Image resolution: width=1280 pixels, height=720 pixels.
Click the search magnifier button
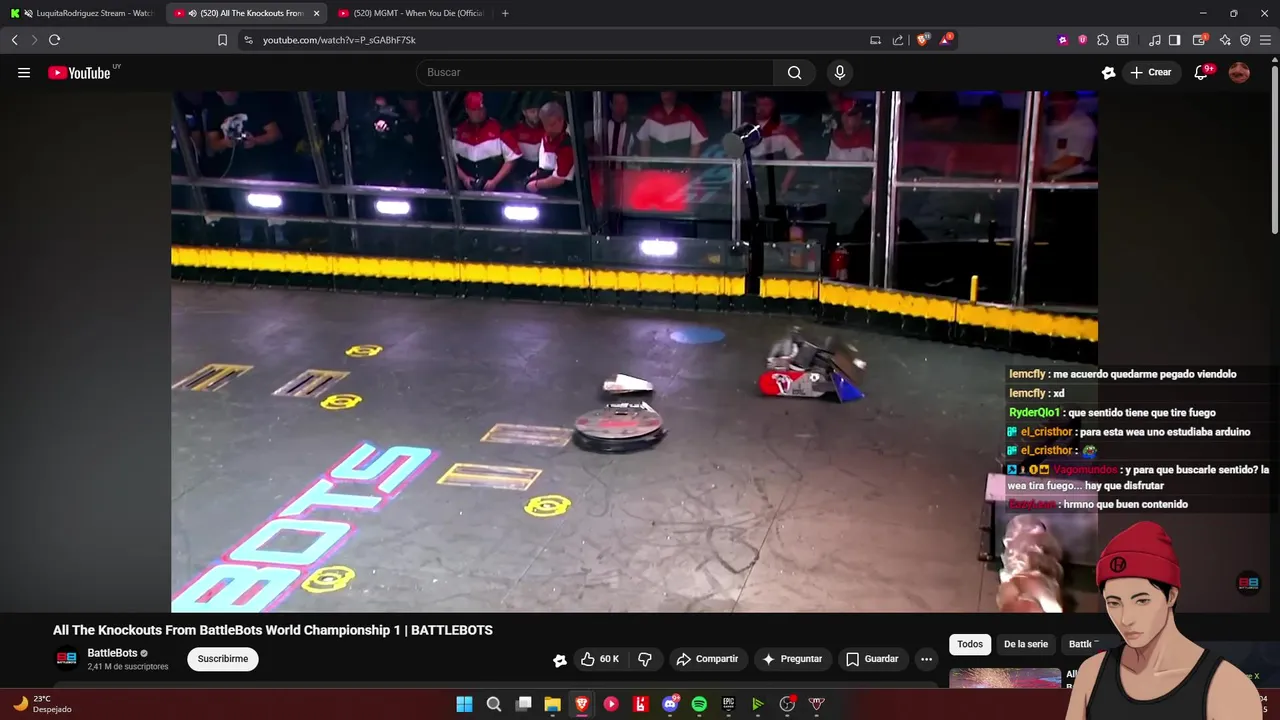click(794, 72)
